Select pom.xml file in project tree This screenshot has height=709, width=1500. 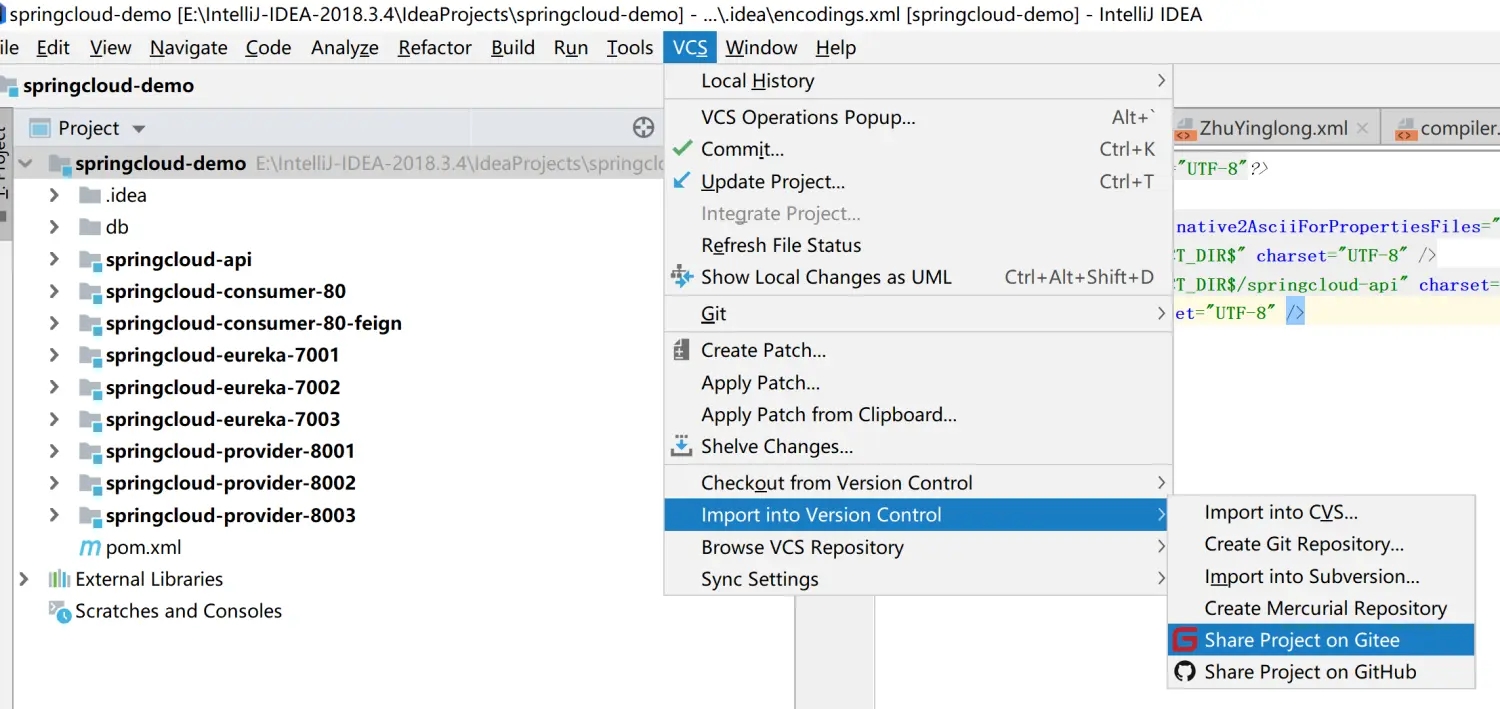click(144, 547)
